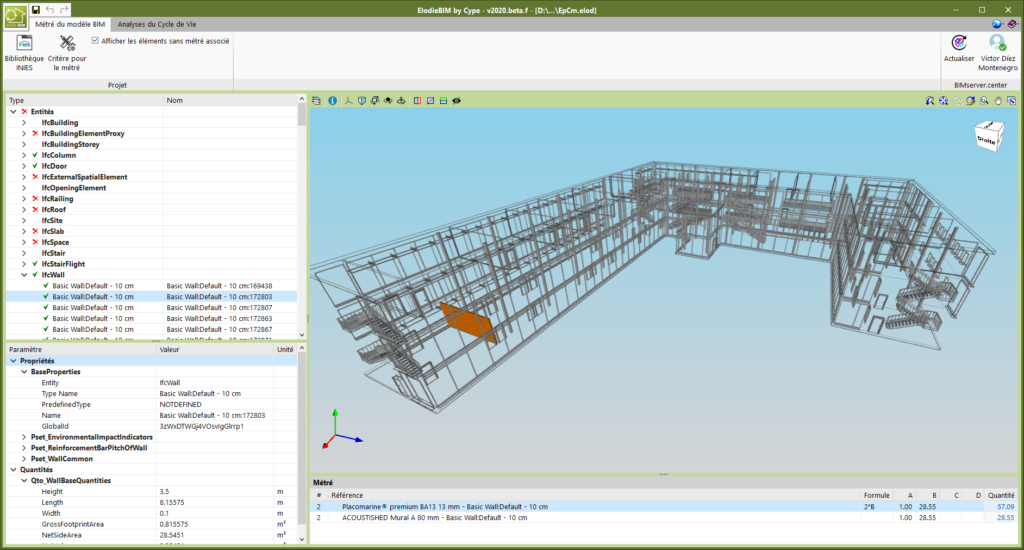This screenshot has height=550, width=1024.
Task: Click the GlobalId value field
Action: click(x=215, y=426)
